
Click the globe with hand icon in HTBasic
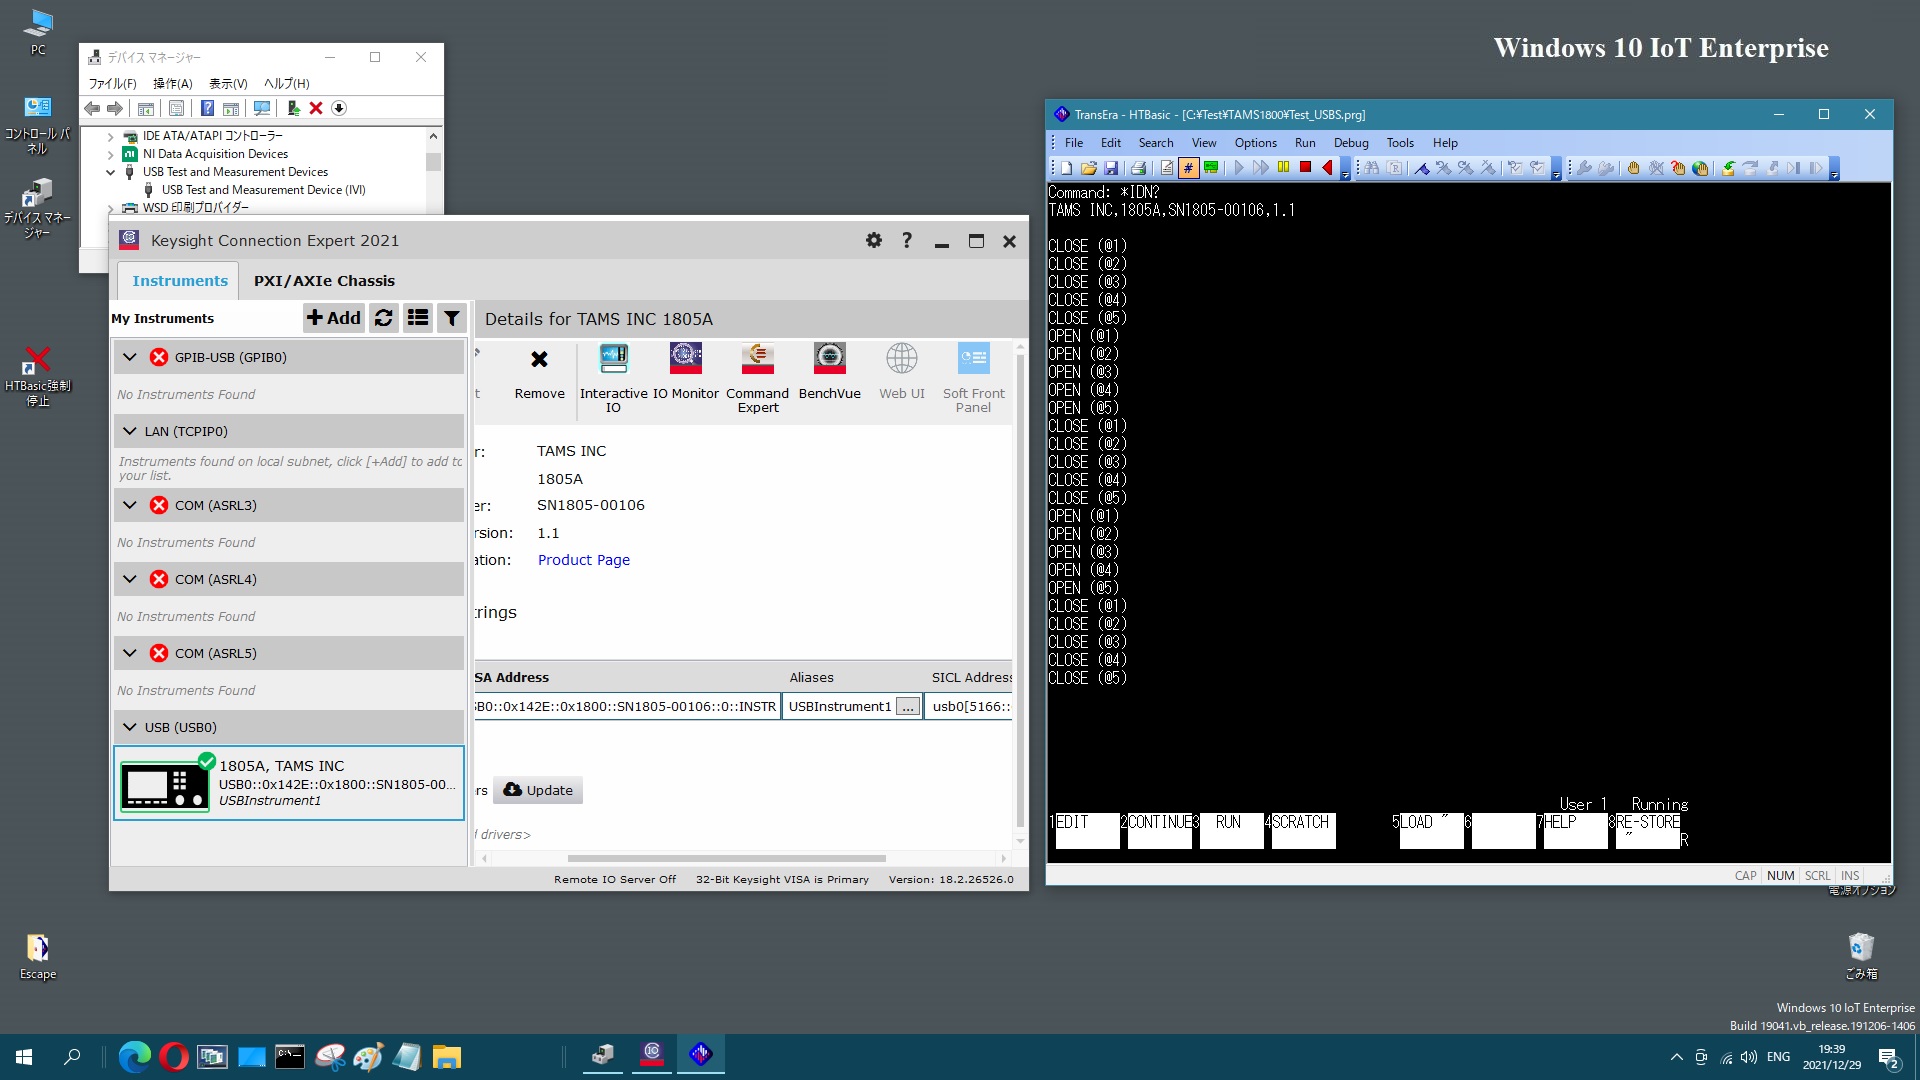point(1699,168)
